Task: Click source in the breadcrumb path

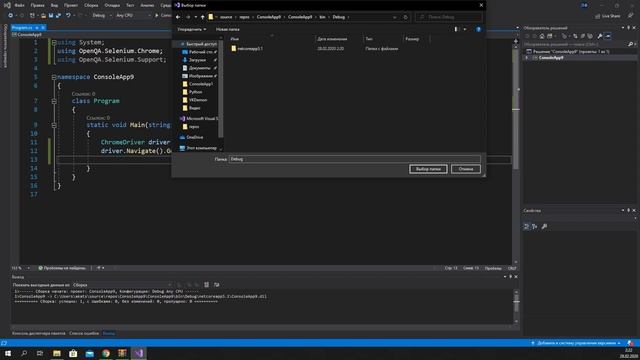Action: click(226, 17)
